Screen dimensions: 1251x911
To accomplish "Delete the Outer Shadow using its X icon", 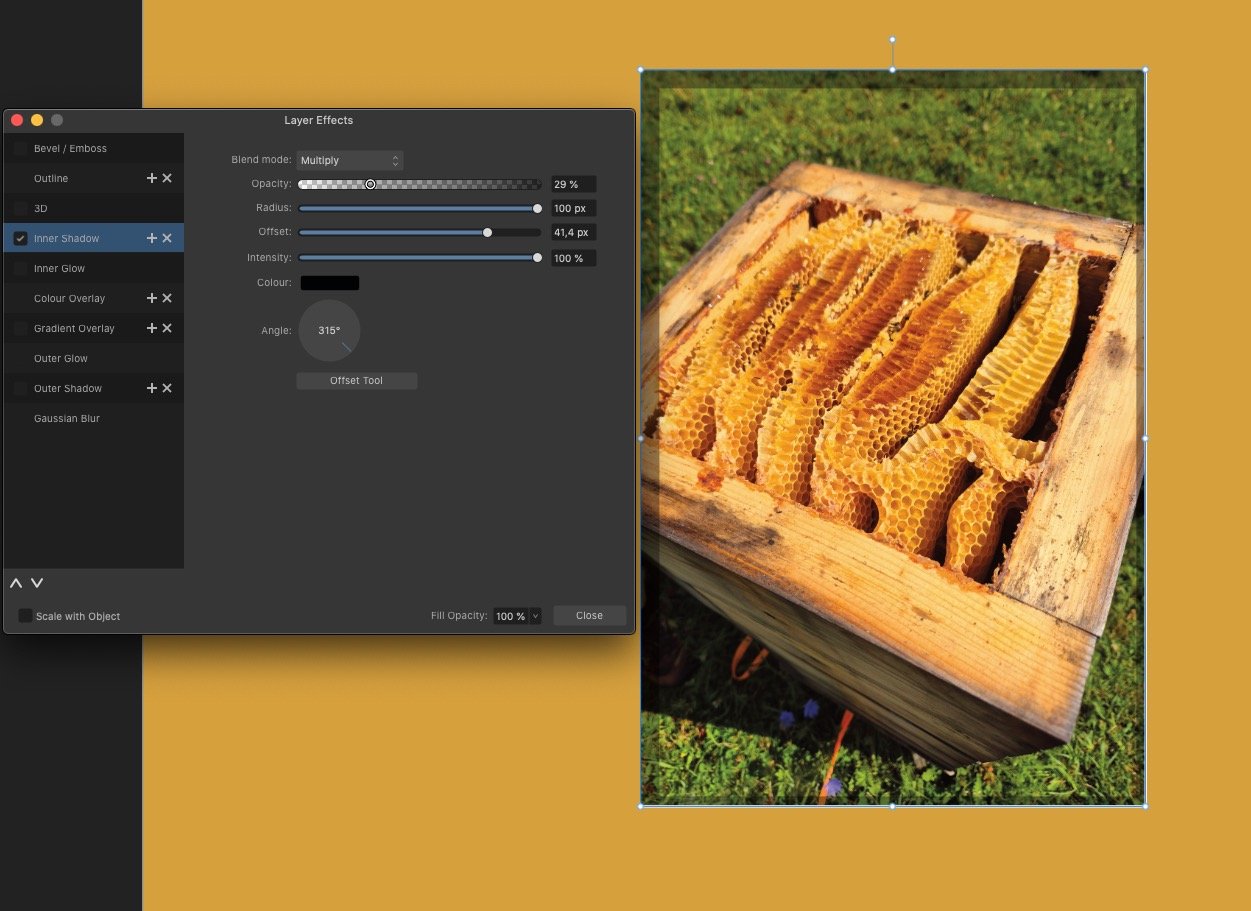I will (167, 388).
